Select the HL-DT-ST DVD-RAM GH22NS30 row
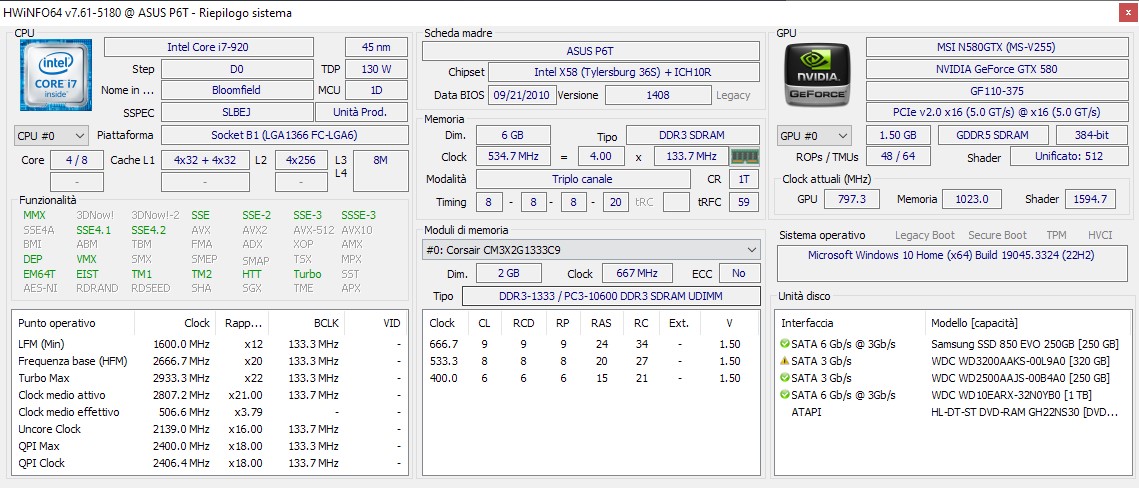The height and width of the screenshot is (488, 1139). (952, 412)
